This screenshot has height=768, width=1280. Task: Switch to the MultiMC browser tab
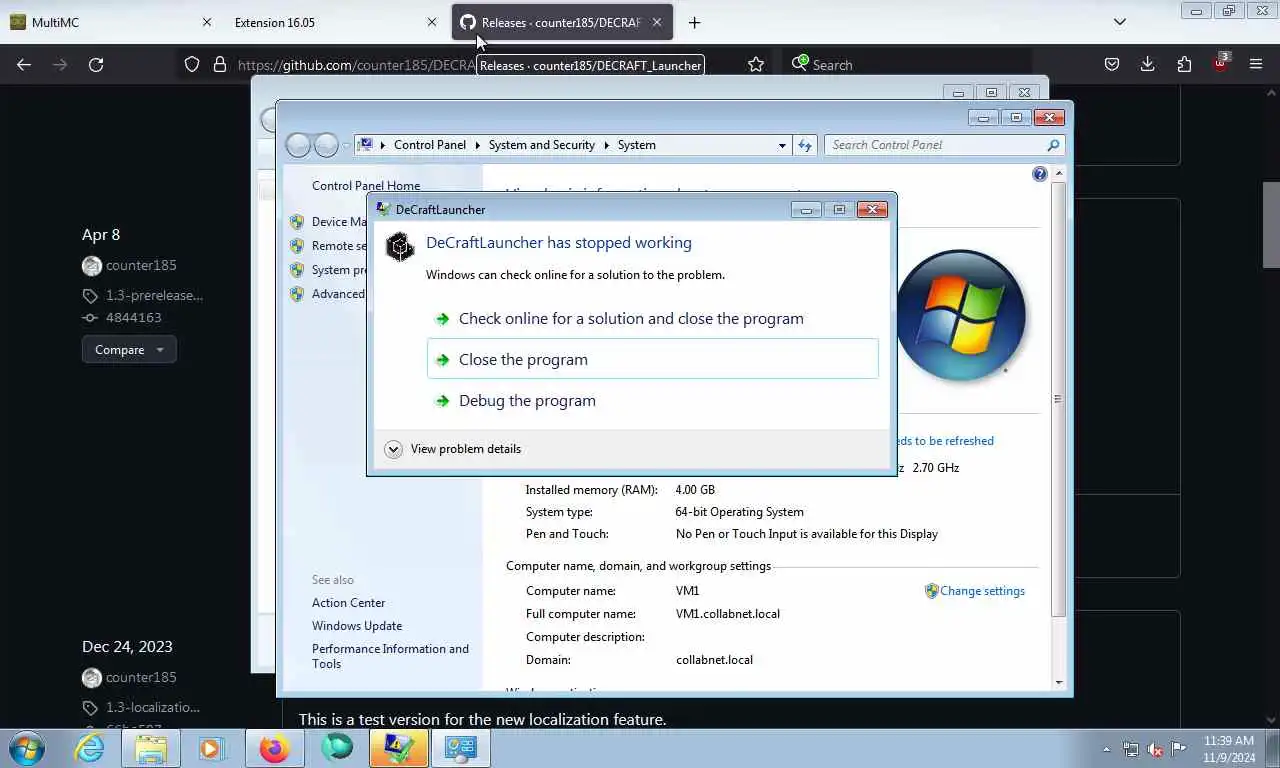point(111,22)
